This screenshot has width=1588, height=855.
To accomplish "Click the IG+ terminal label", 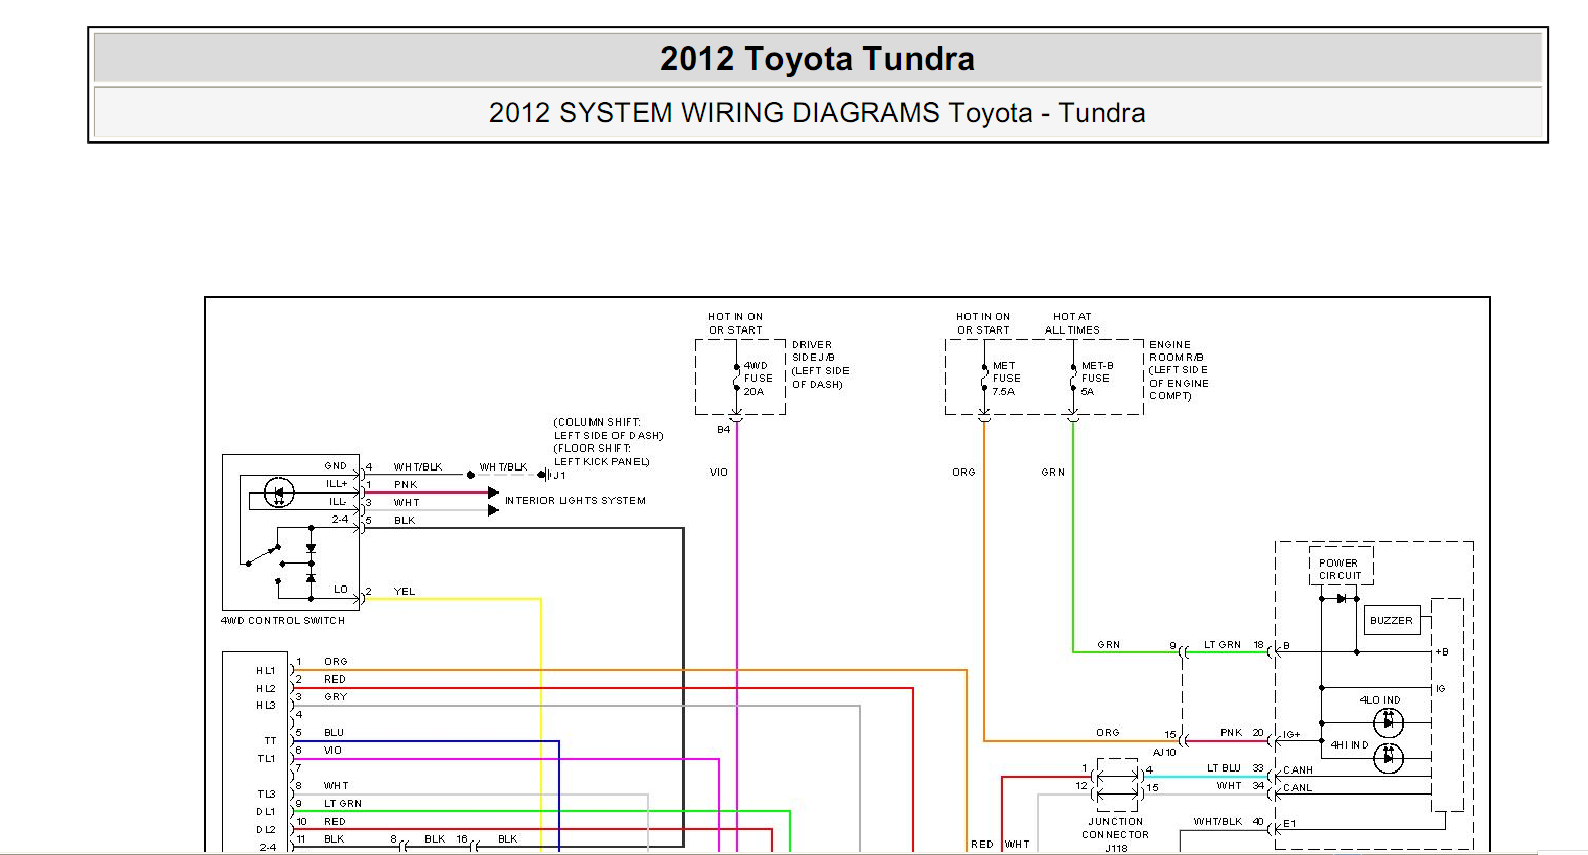I will pyautogui.click(x=1292, y=735).
